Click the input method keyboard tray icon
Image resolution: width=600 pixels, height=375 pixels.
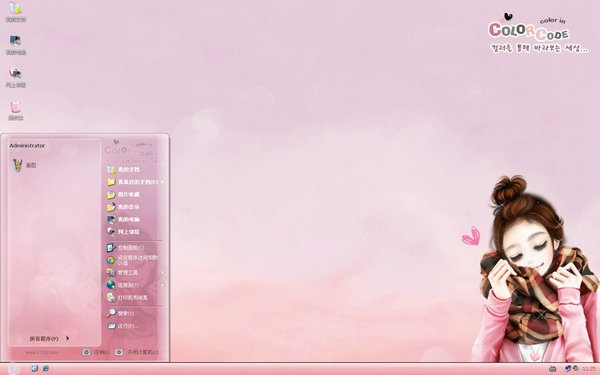(553, 369)
